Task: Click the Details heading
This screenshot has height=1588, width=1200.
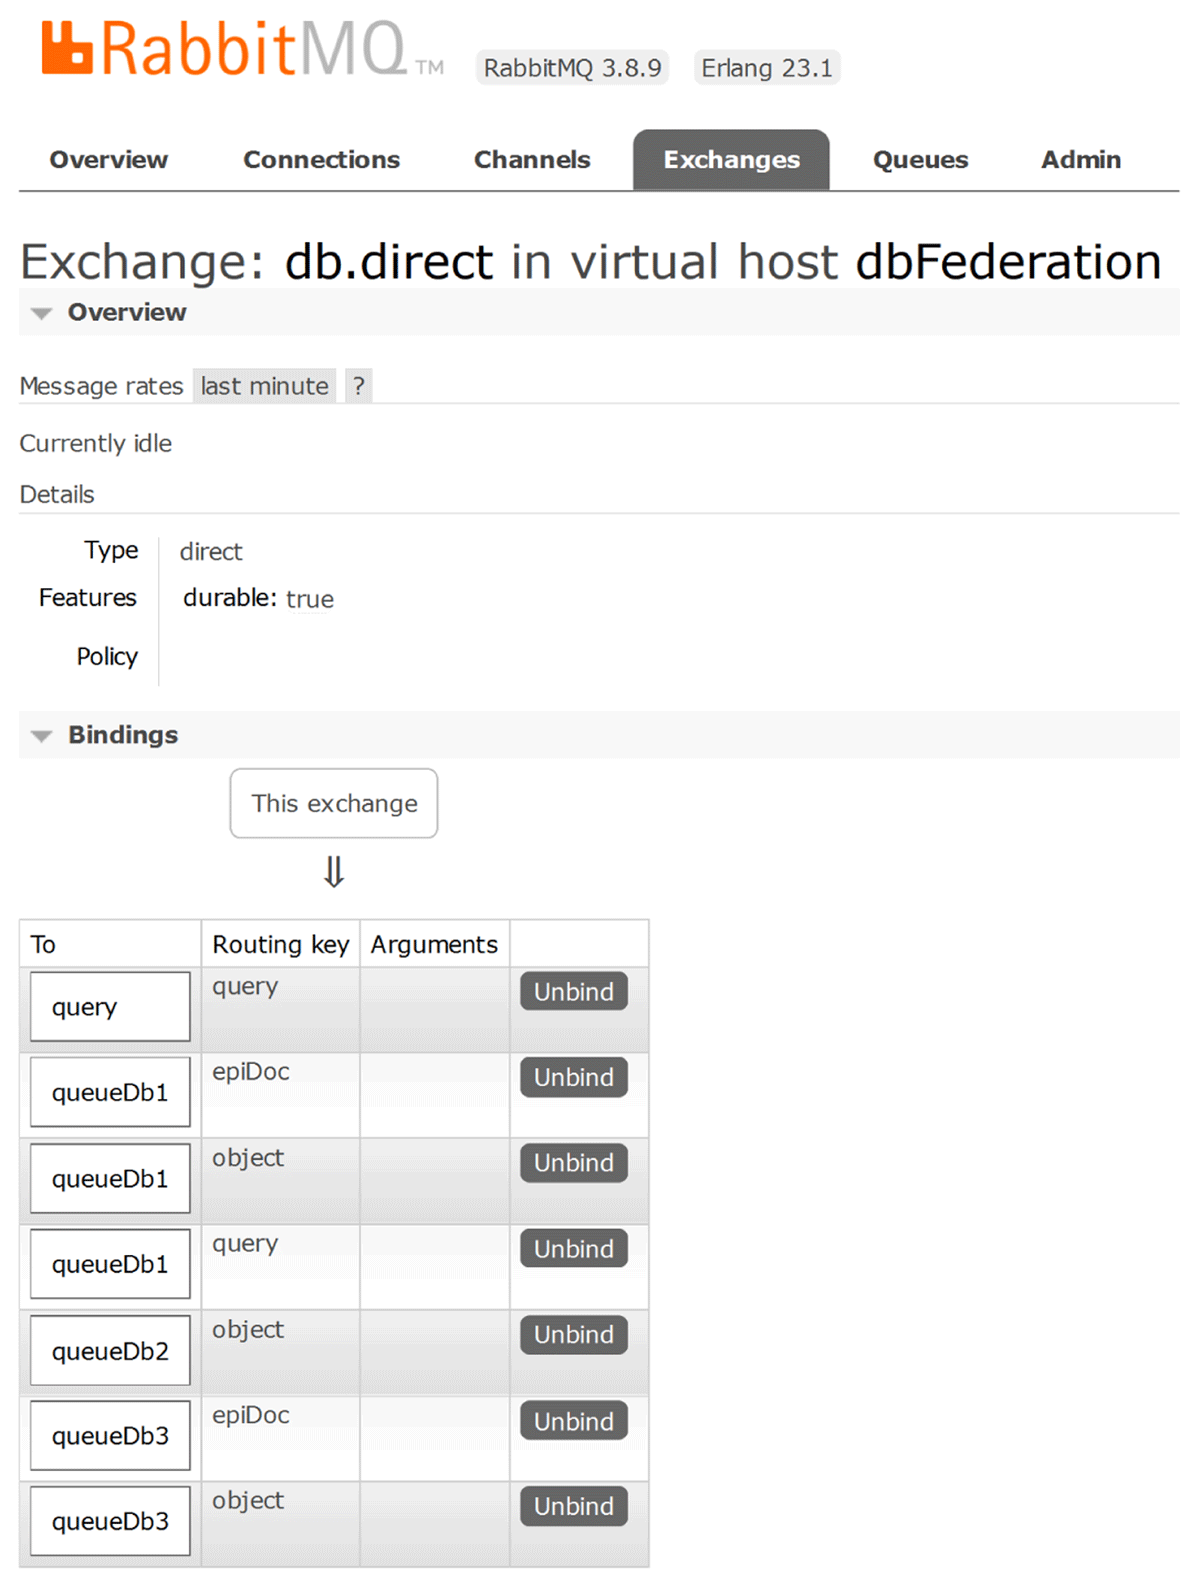Action: coord(57,495)
